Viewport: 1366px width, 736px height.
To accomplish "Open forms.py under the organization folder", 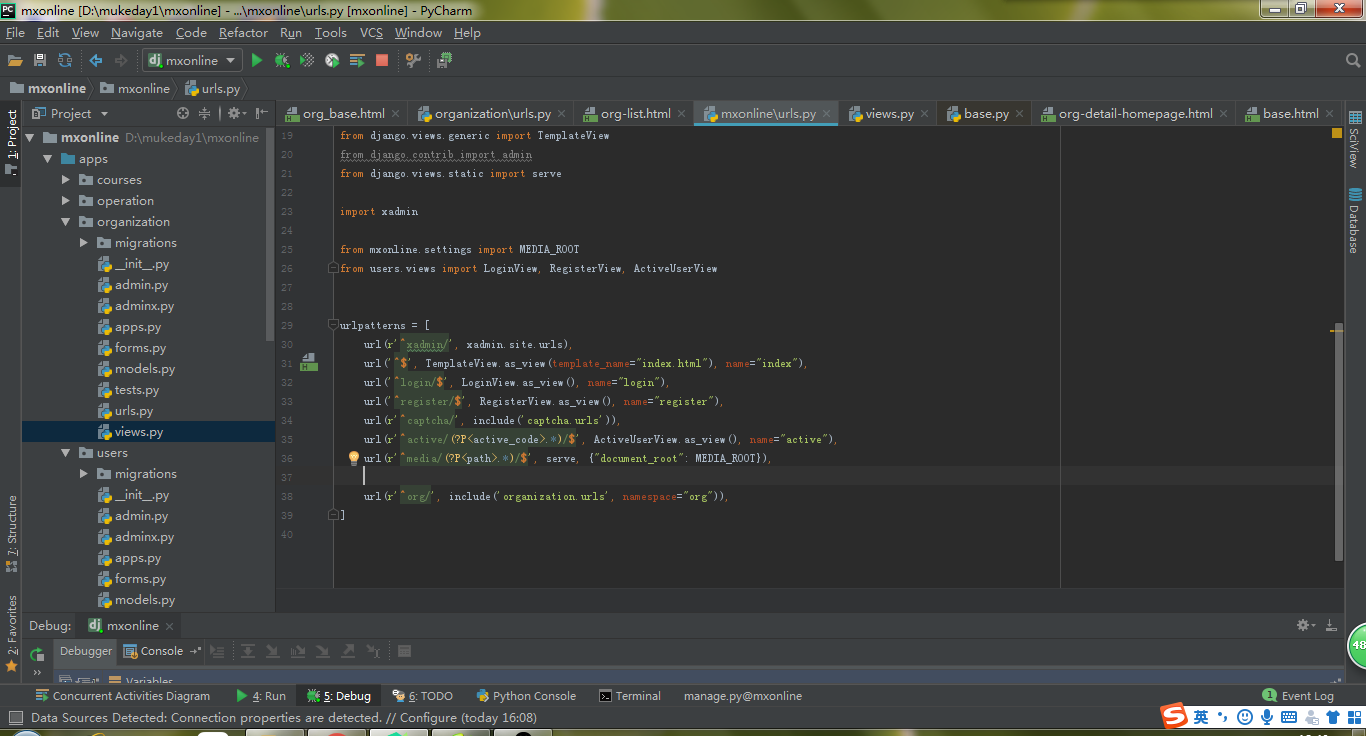I will (x=140, y=348).
